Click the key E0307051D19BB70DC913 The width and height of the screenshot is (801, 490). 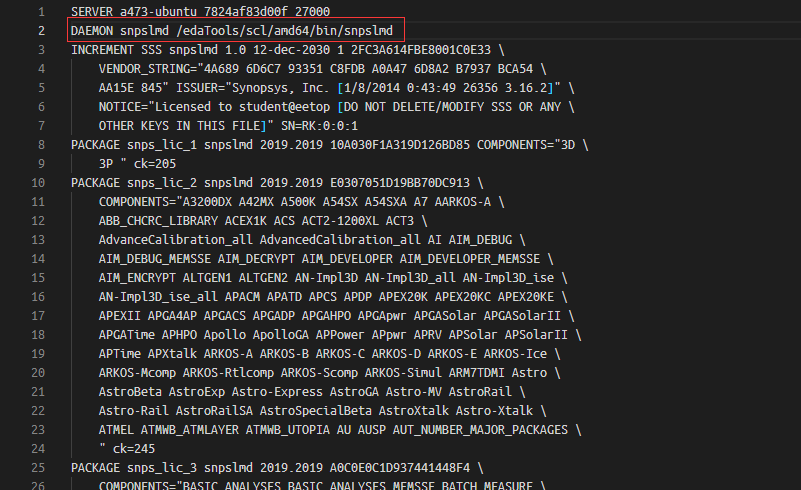[x=400, y=183]
